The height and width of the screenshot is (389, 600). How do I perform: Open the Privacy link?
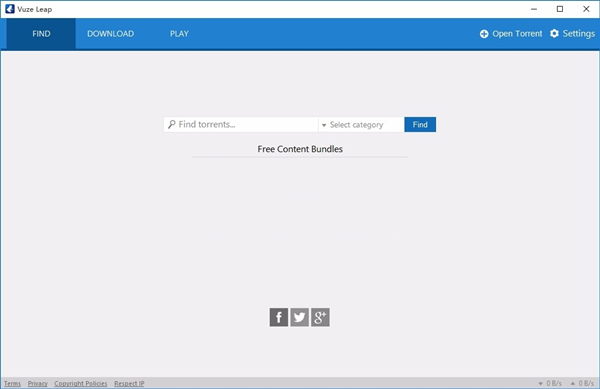[38, 383]
